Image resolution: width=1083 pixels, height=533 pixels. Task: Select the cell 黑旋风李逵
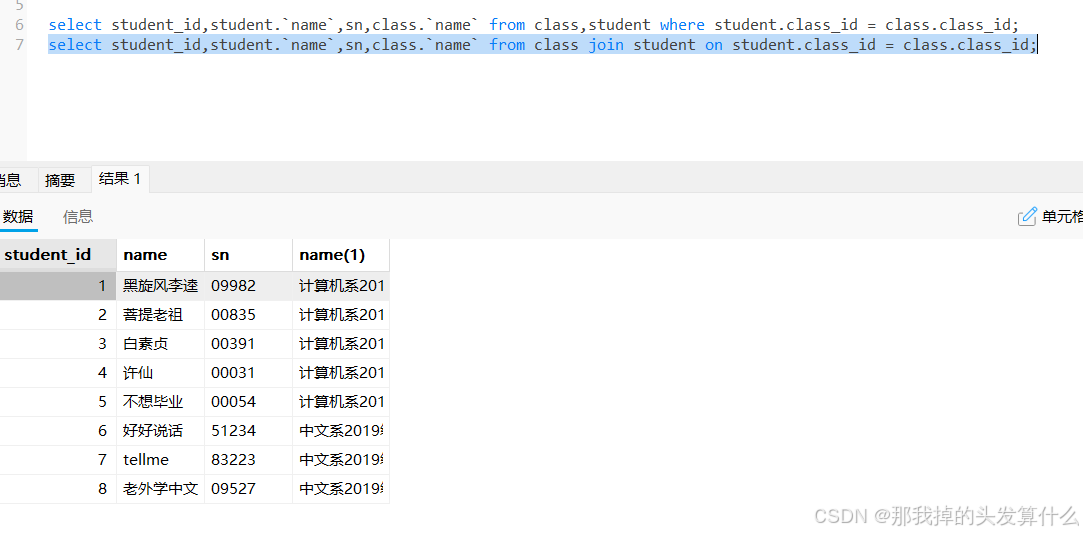pyautogui.click(x=160, y=286)
